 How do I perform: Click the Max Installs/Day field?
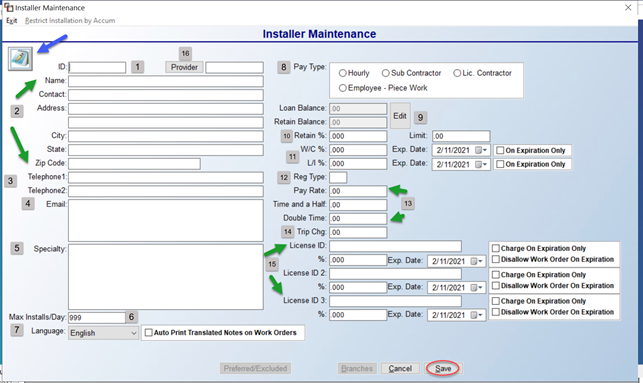click(x=97, y=317)
